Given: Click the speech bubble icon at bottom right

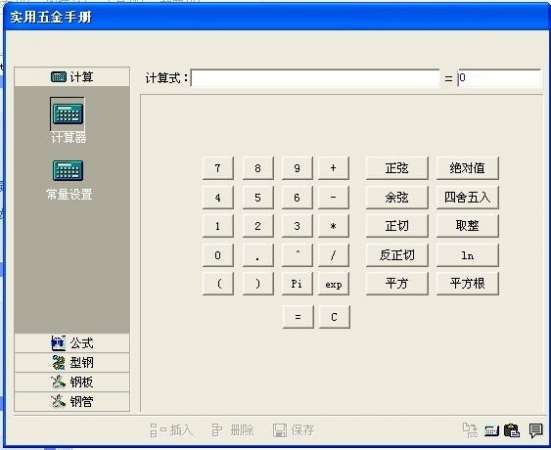Looking at the screenshot, I should point(536,430).
